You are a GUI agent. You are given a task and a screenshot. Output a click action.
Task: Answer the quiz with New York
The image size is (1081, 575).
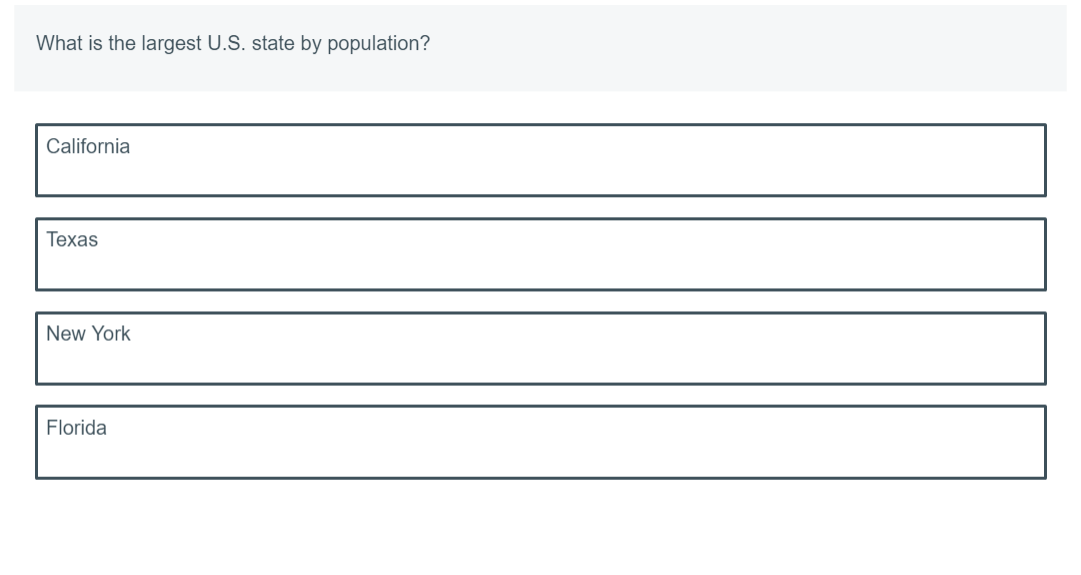[x=540, y=348]
